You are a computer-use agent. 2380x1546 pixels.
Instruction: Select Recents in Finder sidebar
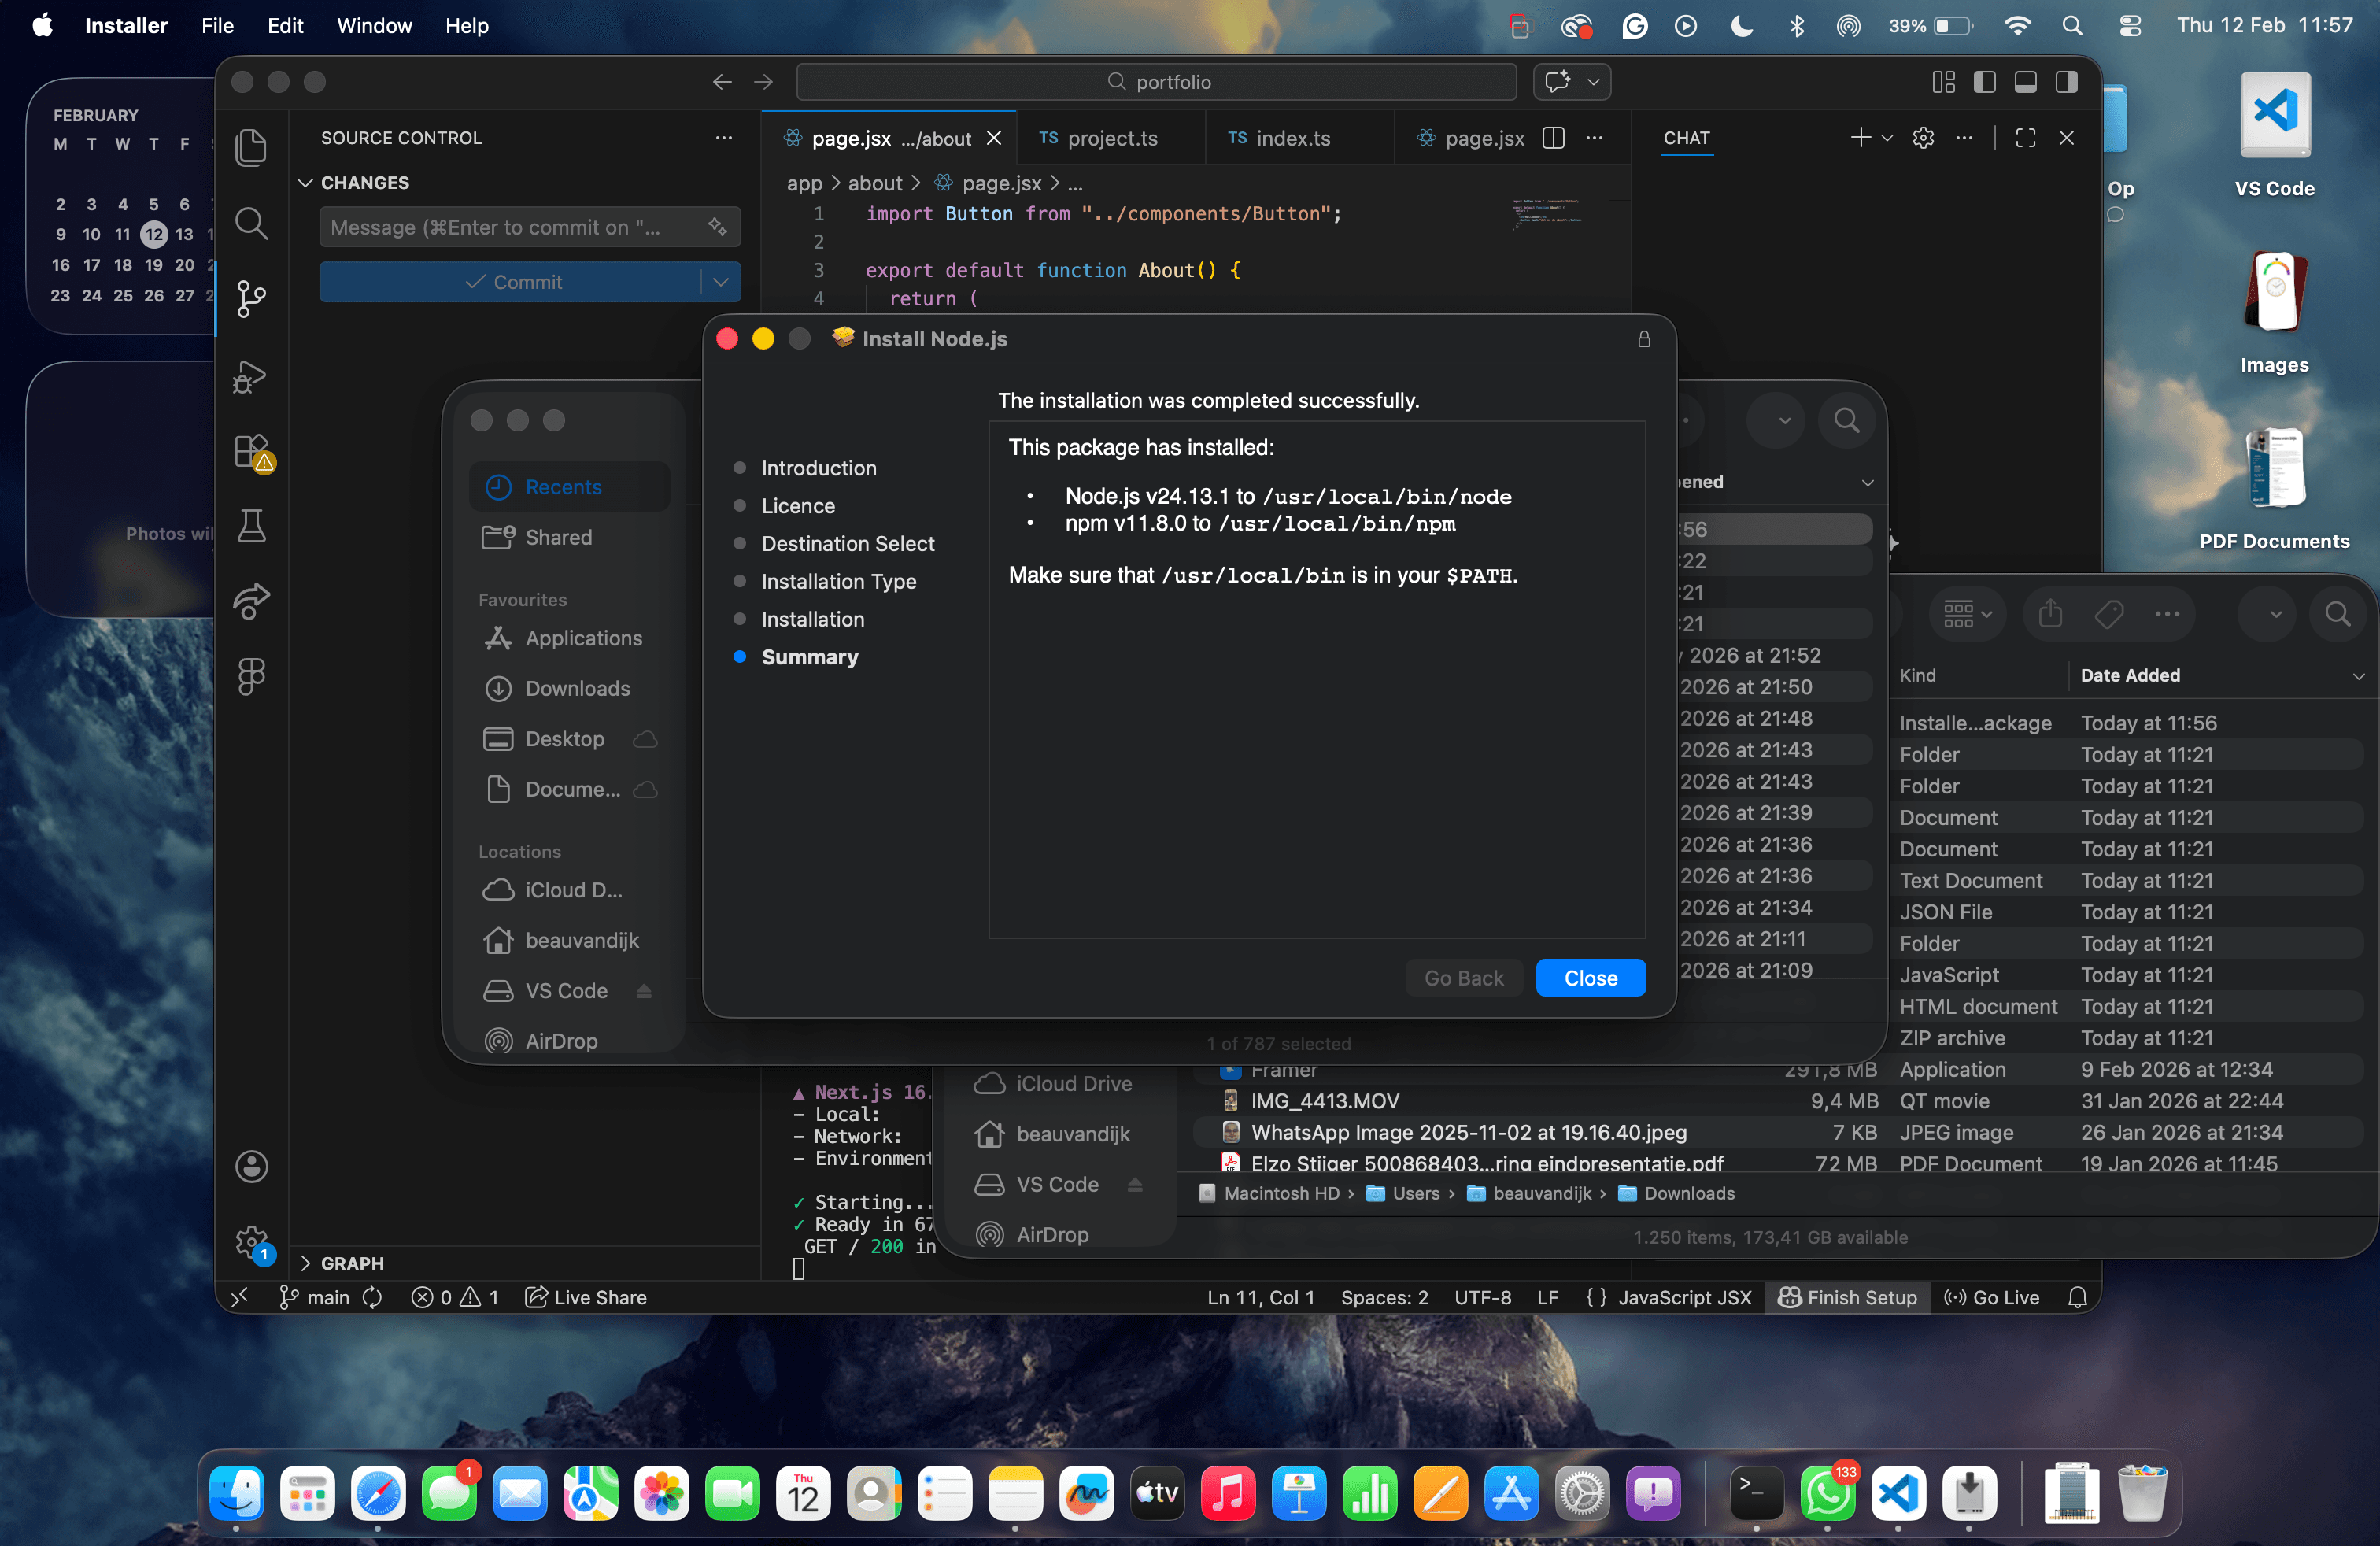(x=568, y=487)
